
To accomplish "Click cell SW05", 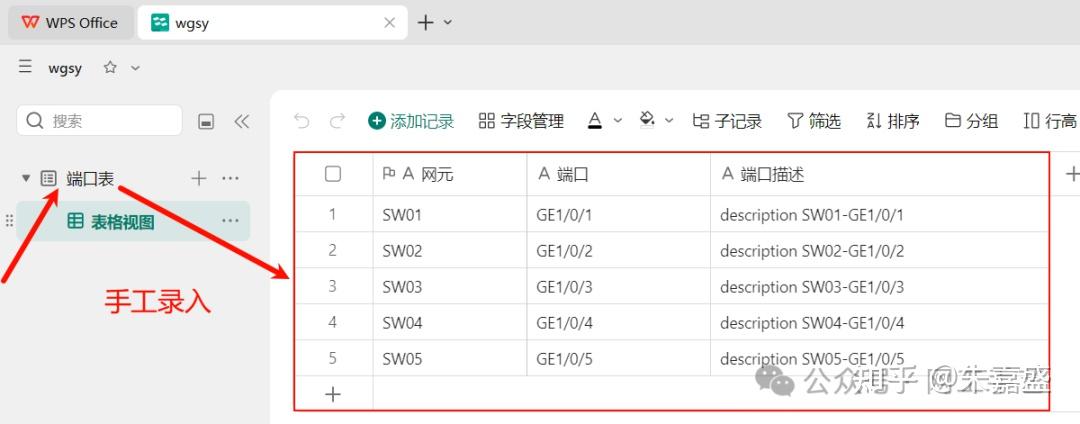I will point(450,359).
